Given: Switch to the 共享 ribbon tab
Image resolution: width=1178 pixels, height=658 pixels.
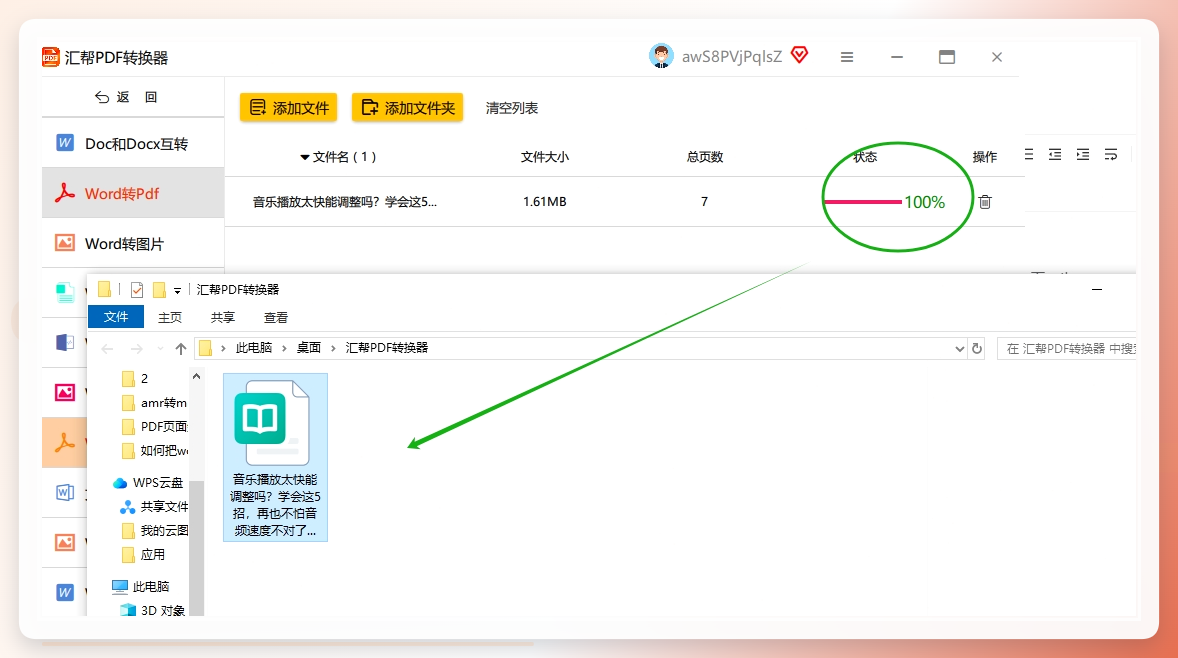Looking at the screenshot, I should [222, 318].
